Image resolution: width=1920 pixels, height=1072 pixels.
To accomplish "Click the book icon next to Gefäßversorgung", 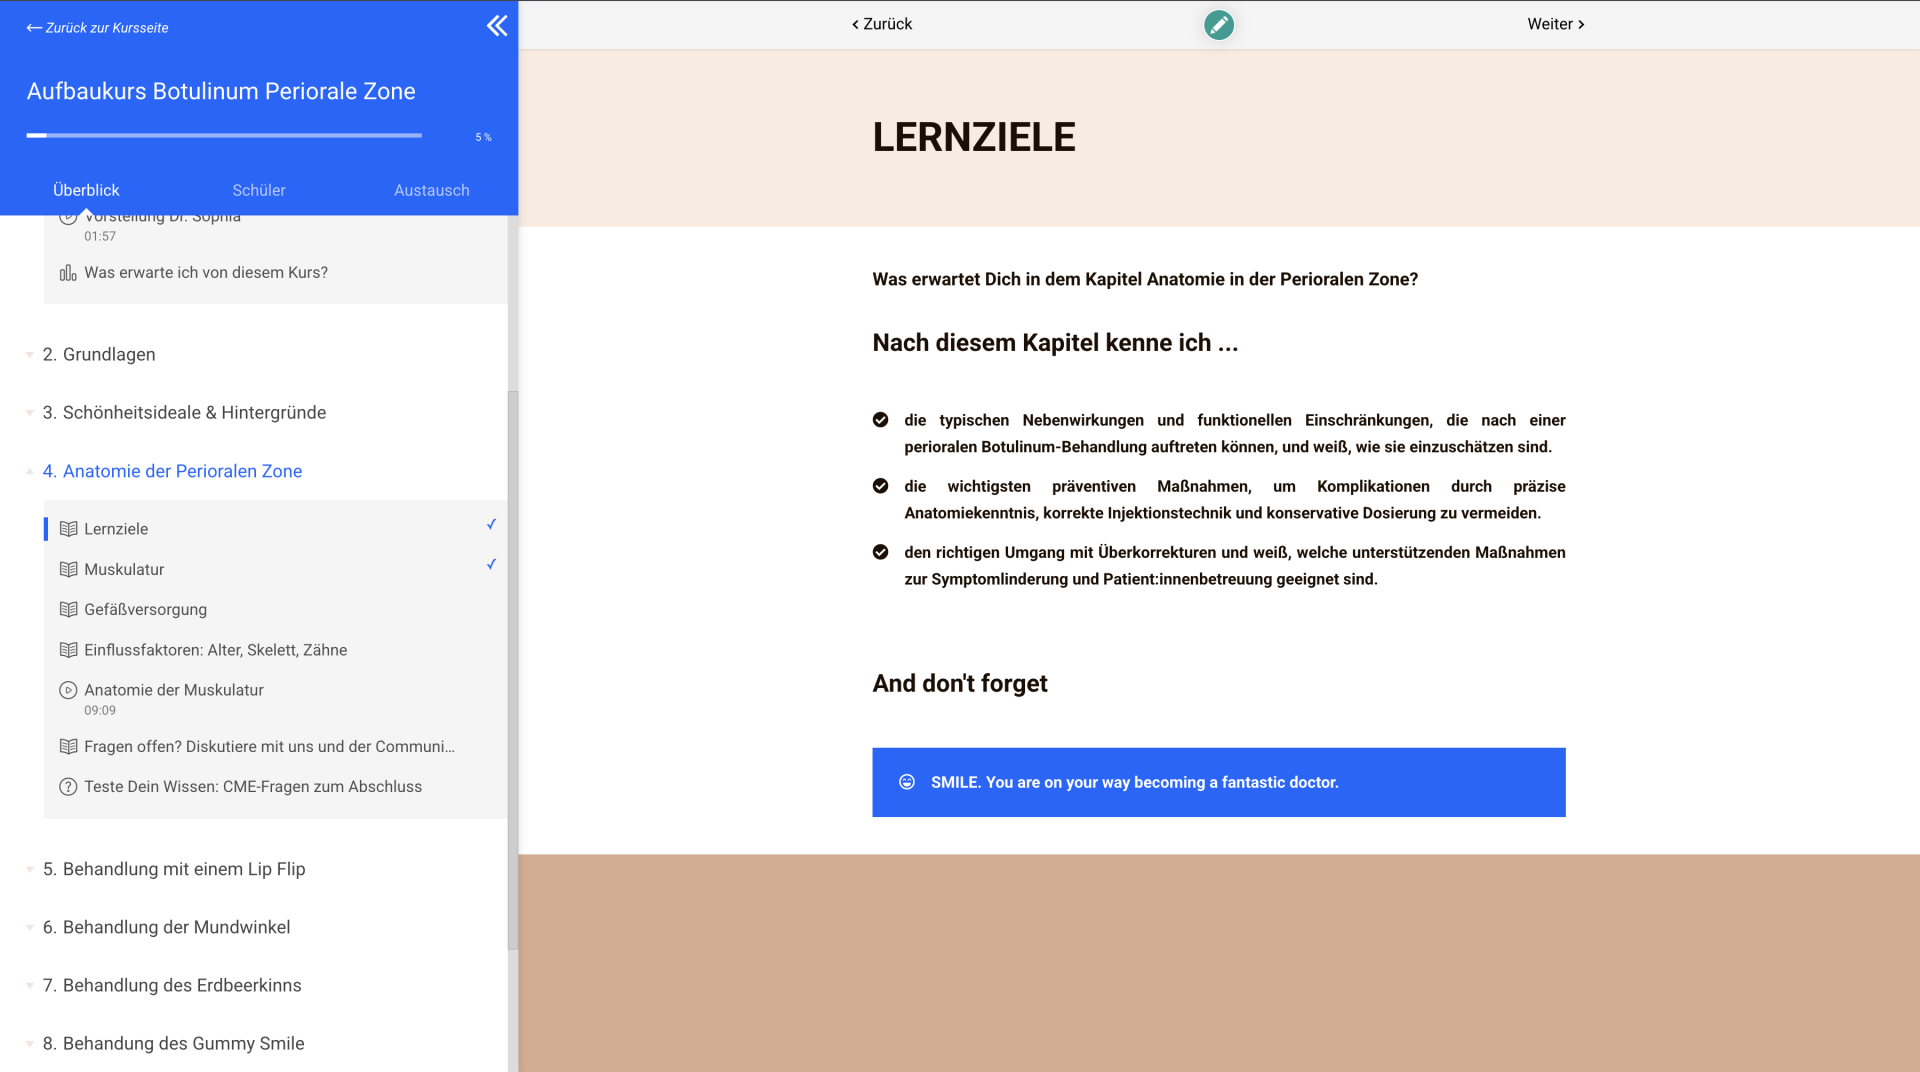I will (68, 610).
